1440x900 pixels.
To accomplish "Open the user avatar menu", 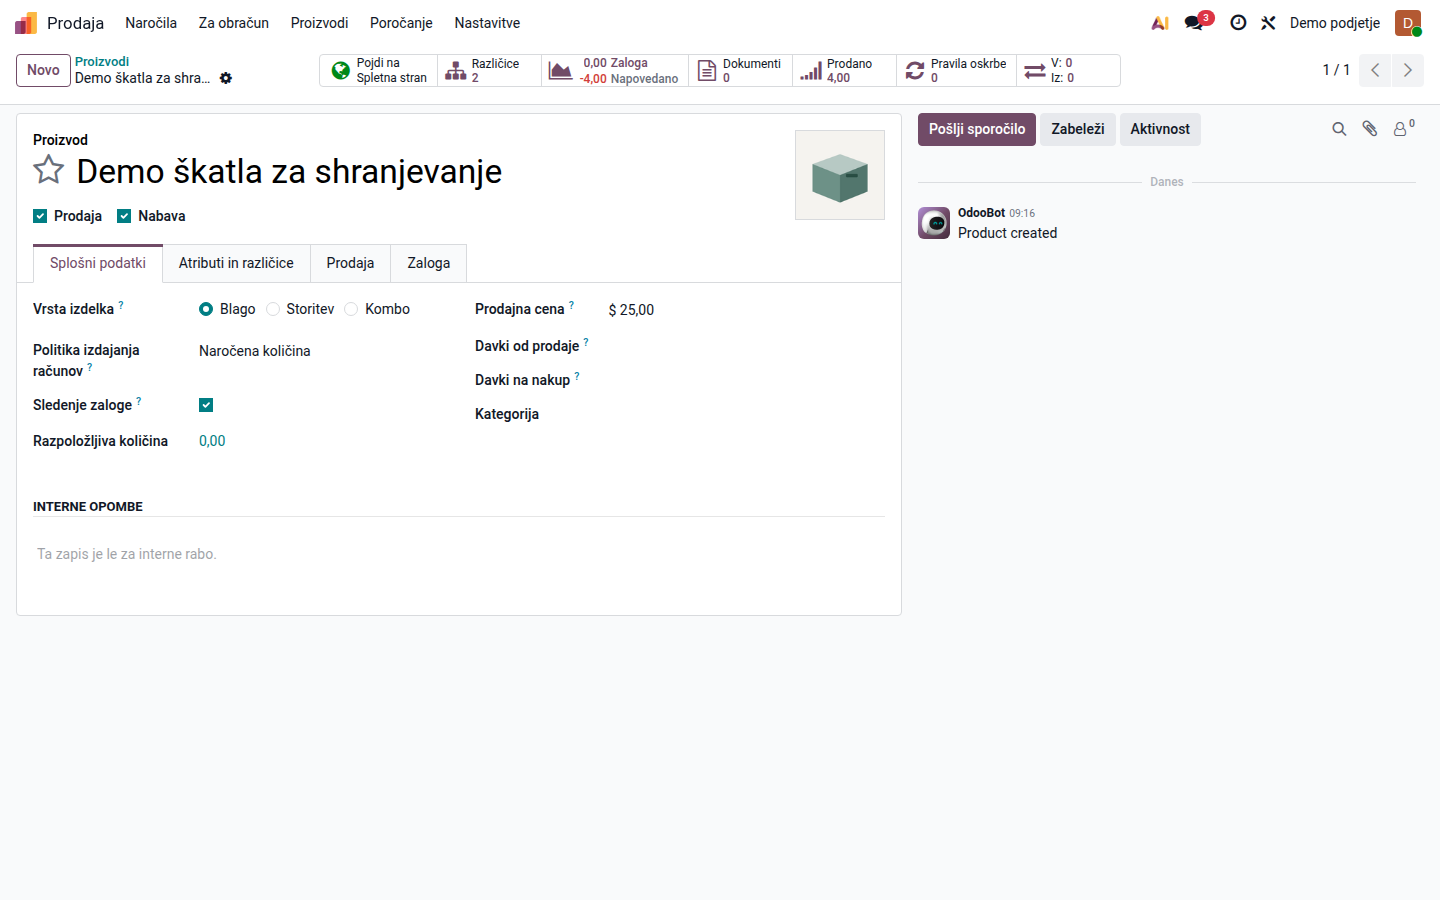I will (1408, 23).
